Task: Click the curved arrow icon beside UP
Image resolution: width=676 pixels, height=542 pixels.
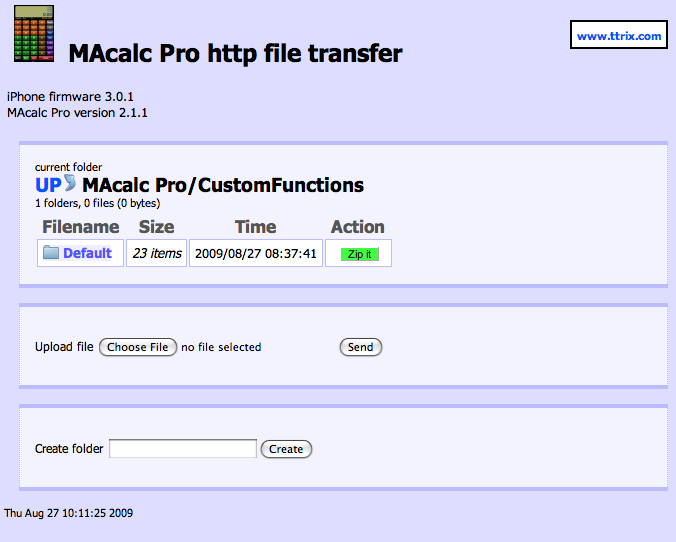Action: (x=70, y=183)
